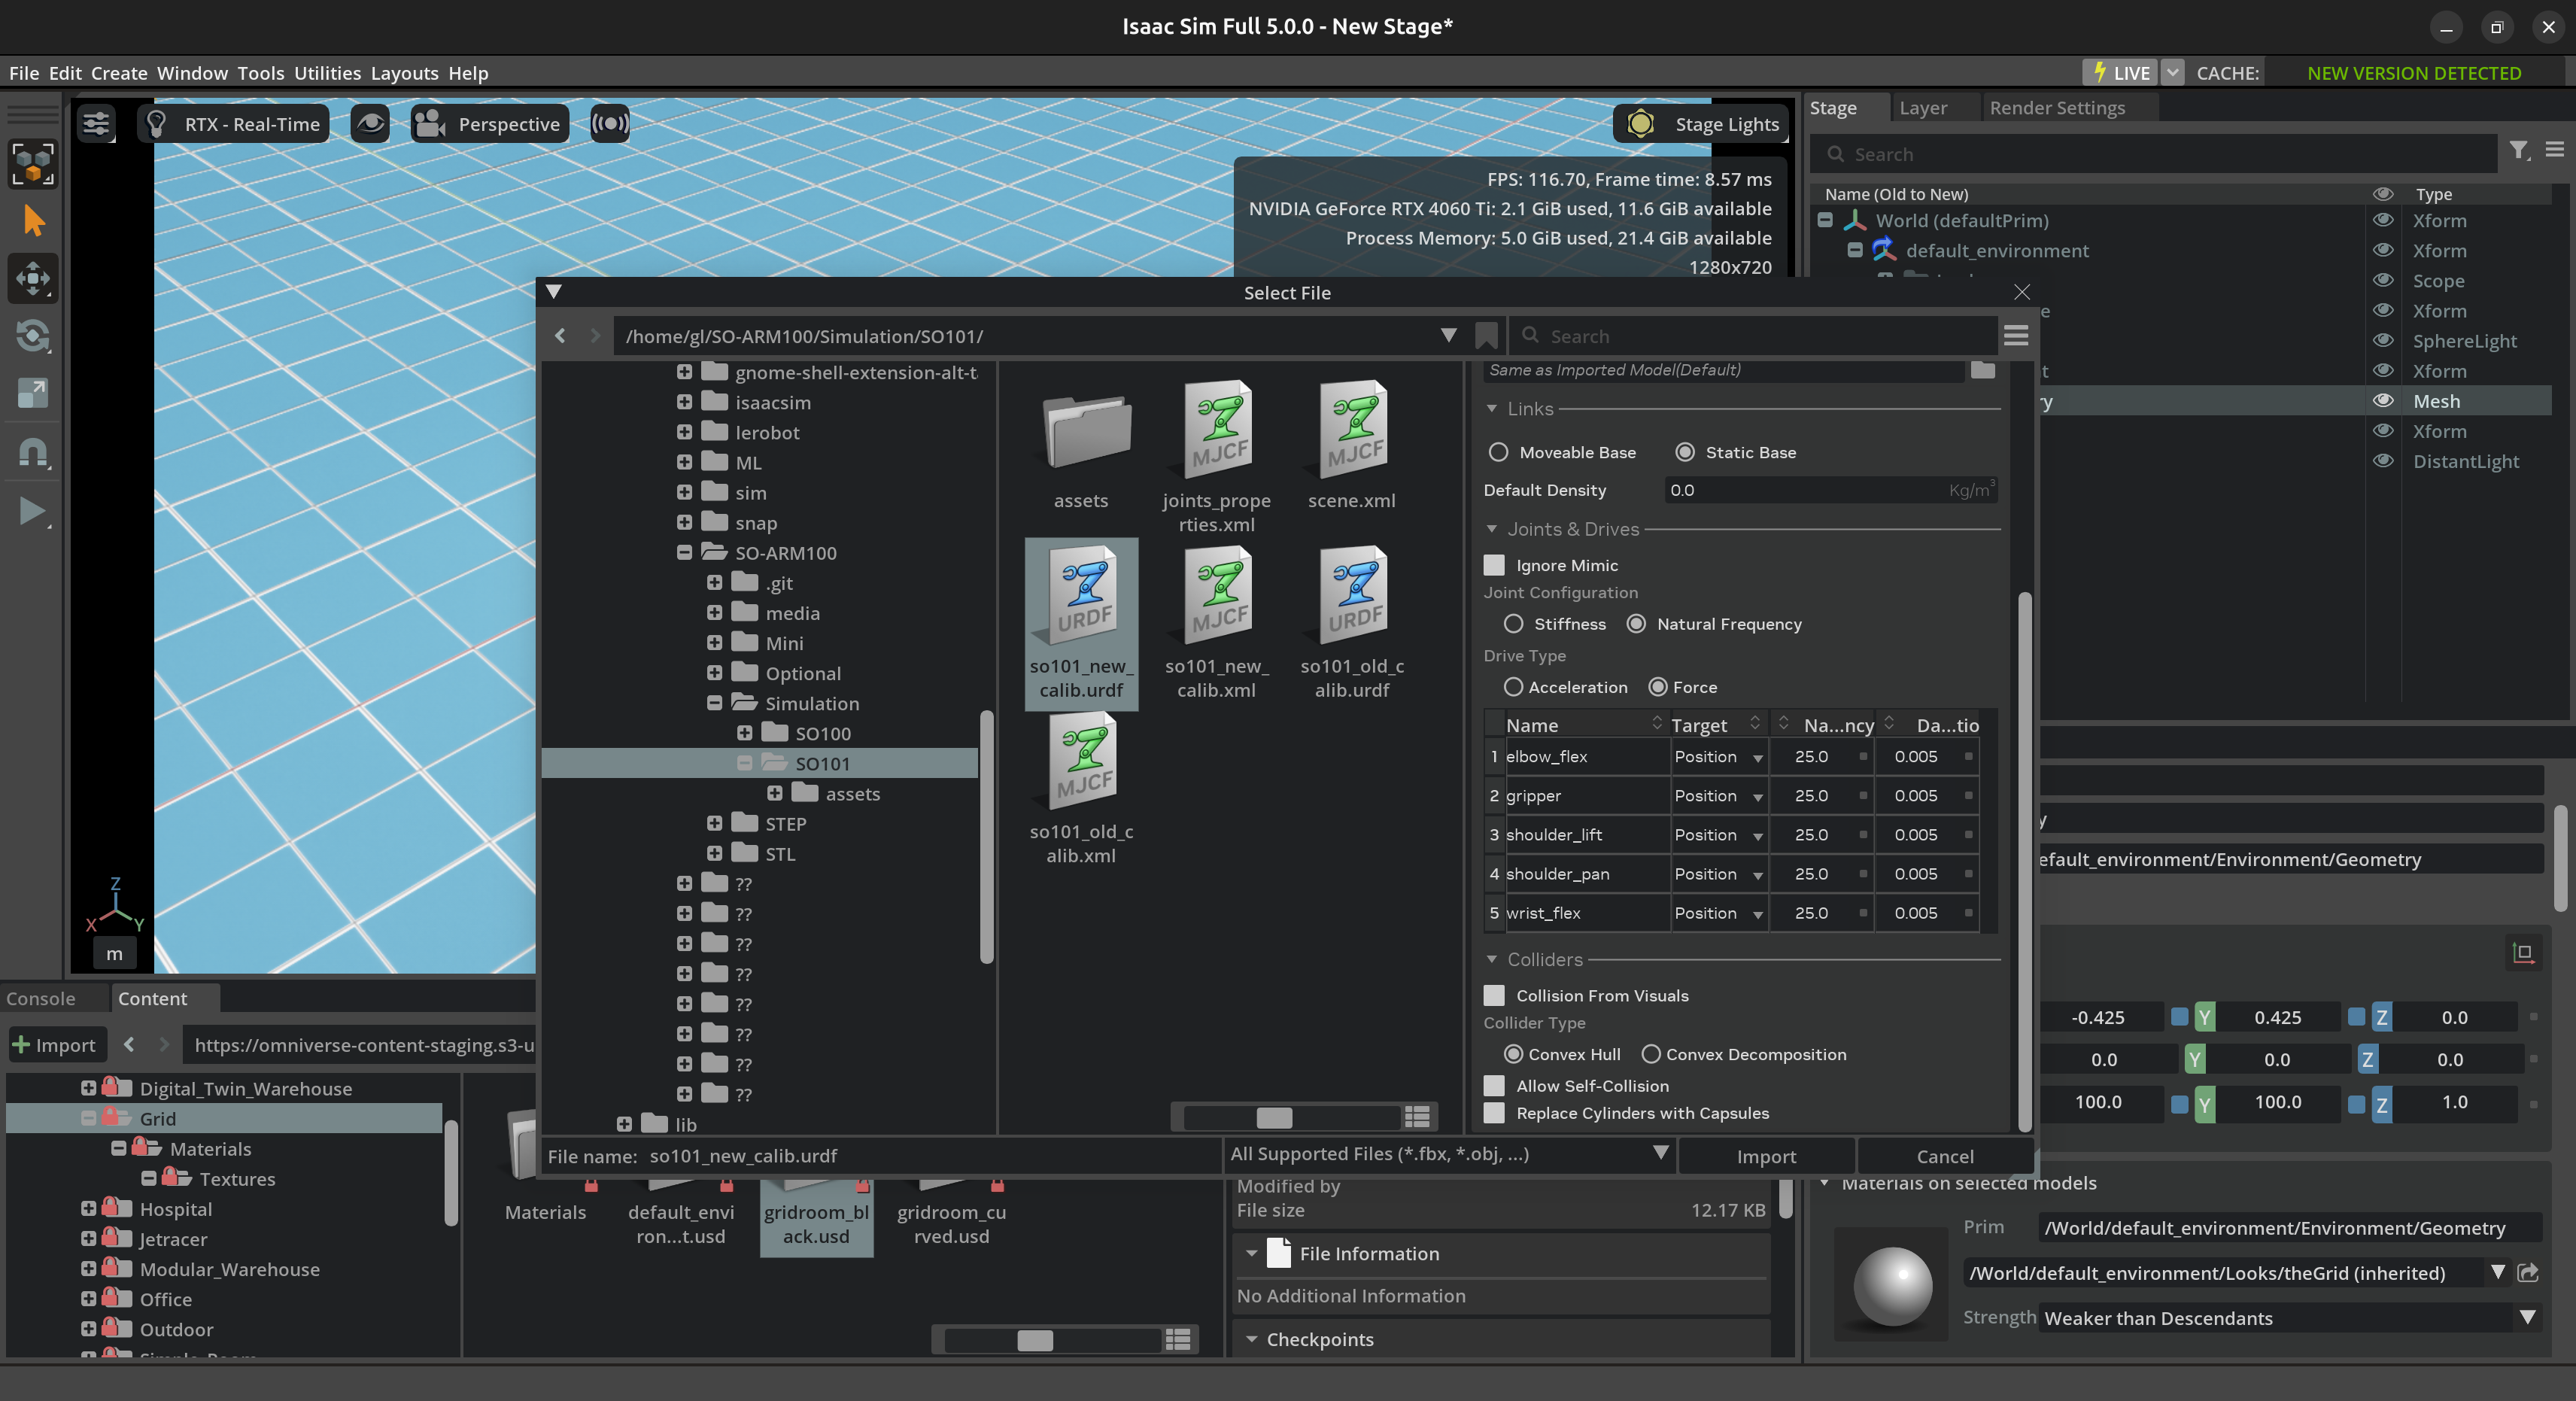
Task: Expand the SO100 folder in tree
Action: (x=744, y=733)
